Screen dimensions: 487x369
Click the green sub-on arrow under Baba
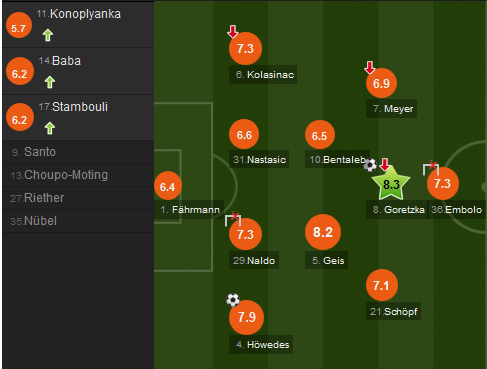point(50,82)
